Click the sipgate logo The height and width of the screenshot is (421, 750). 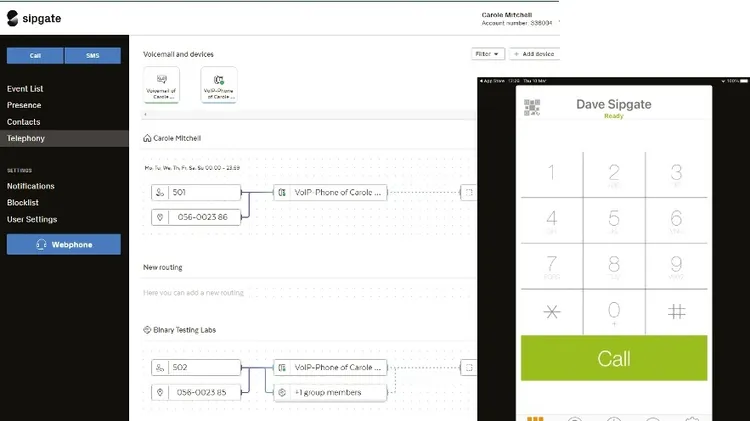tap(34, 18)
